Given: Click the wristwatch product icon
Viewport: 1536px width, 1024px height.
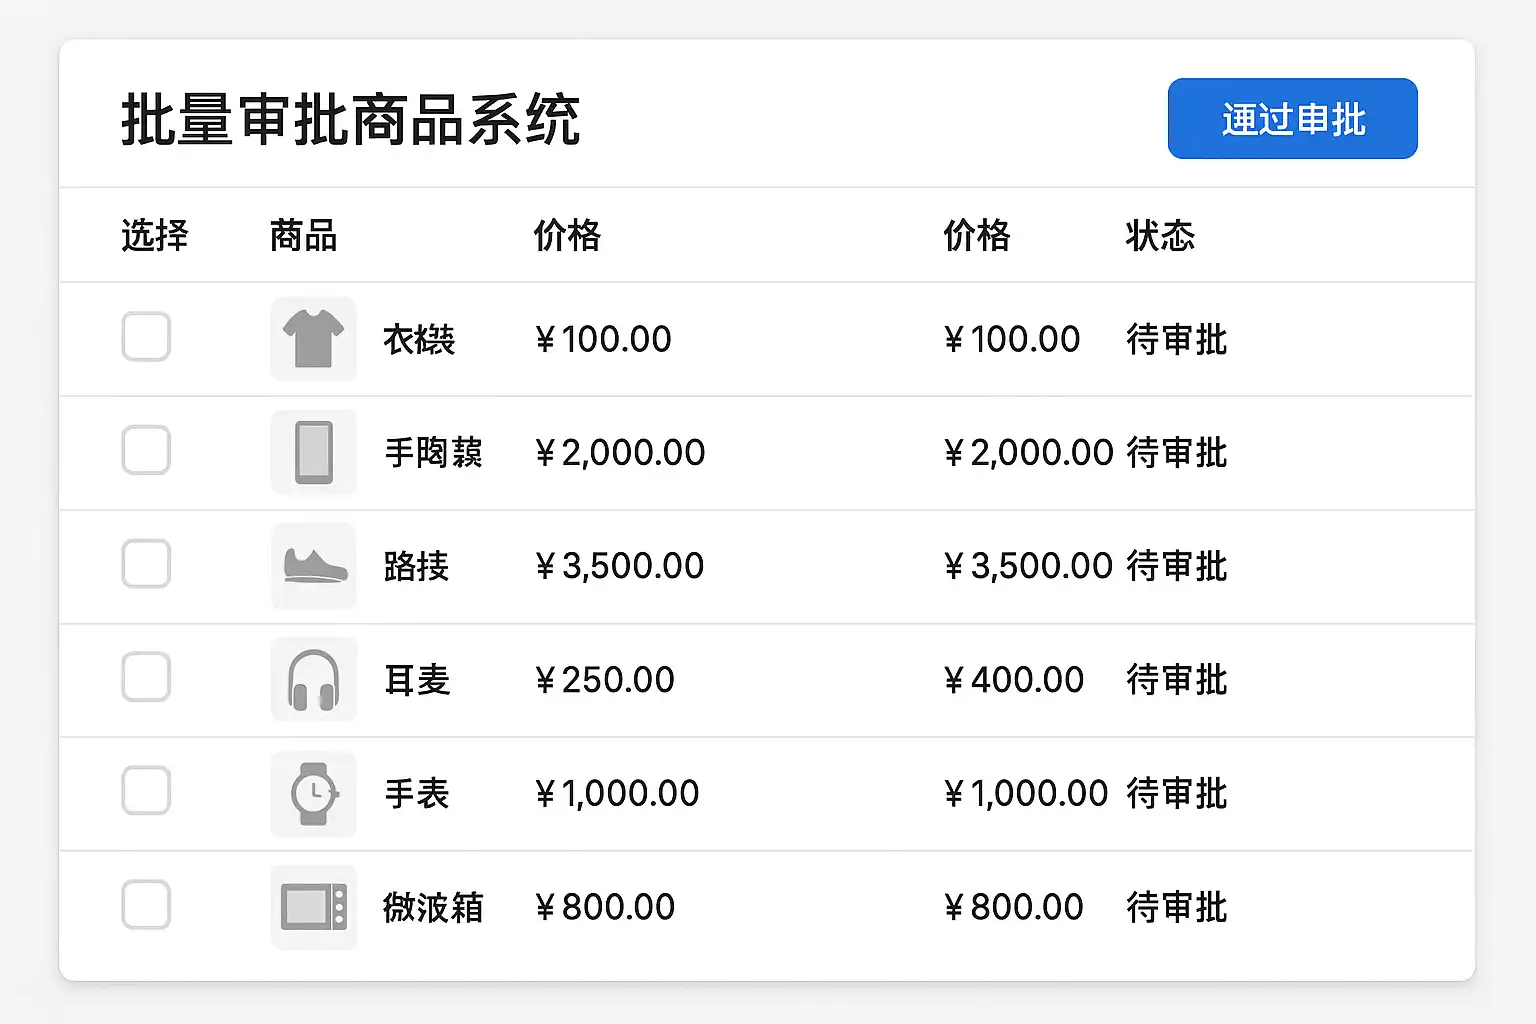Looking at the screenshot, I should pyautogui.click(x=313, y=794).
